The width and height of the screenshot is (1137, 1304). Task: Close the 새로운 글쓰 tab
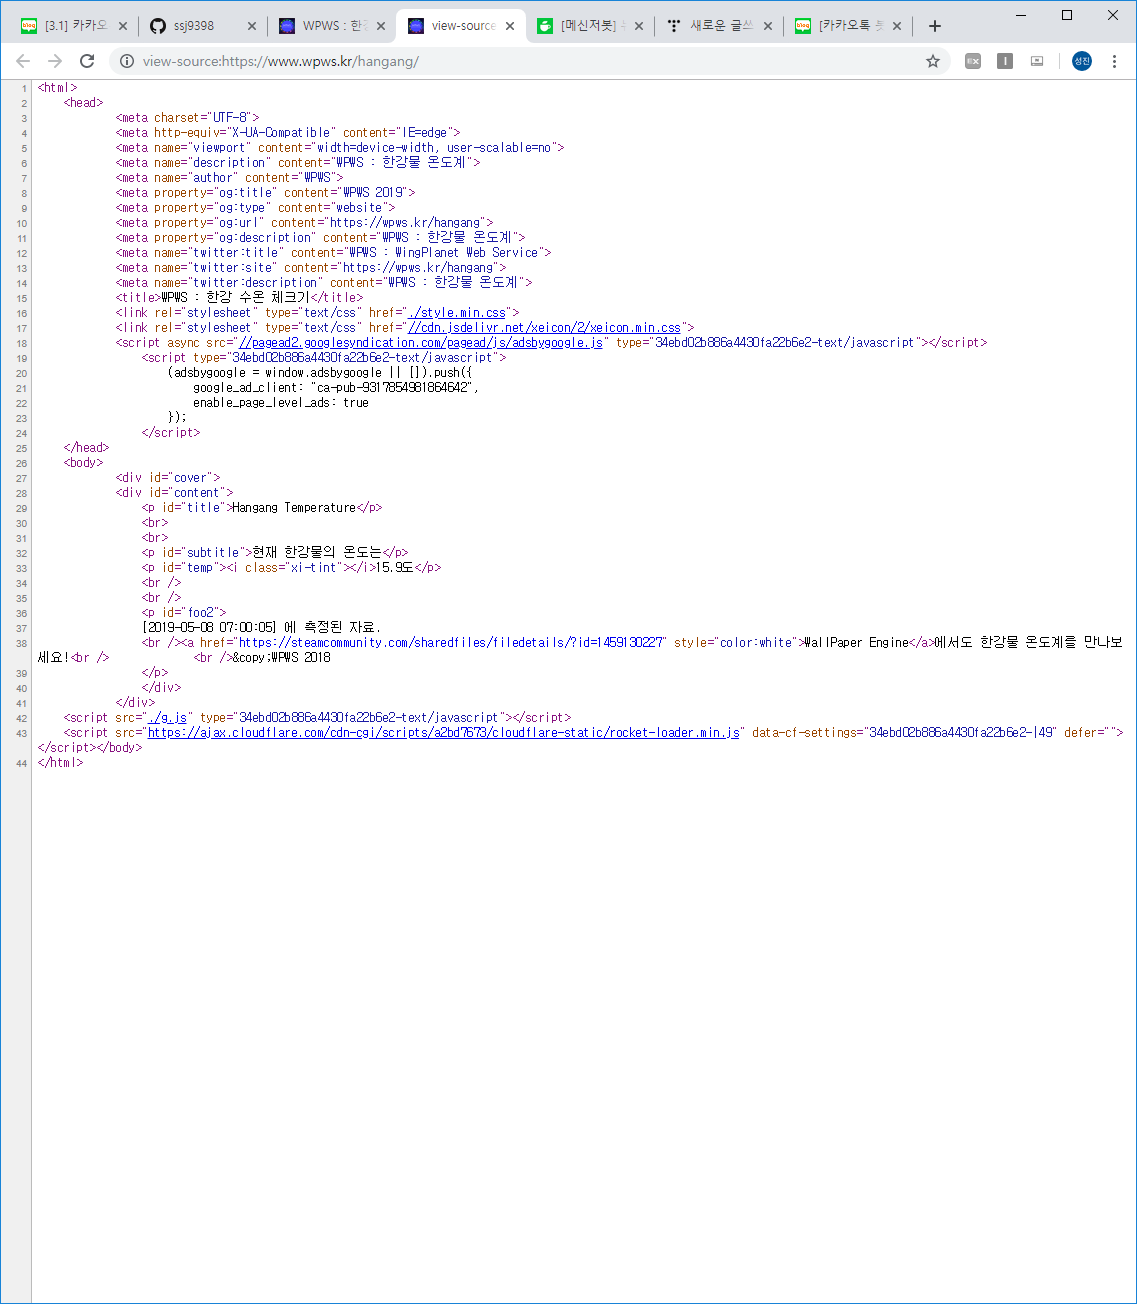768,26
